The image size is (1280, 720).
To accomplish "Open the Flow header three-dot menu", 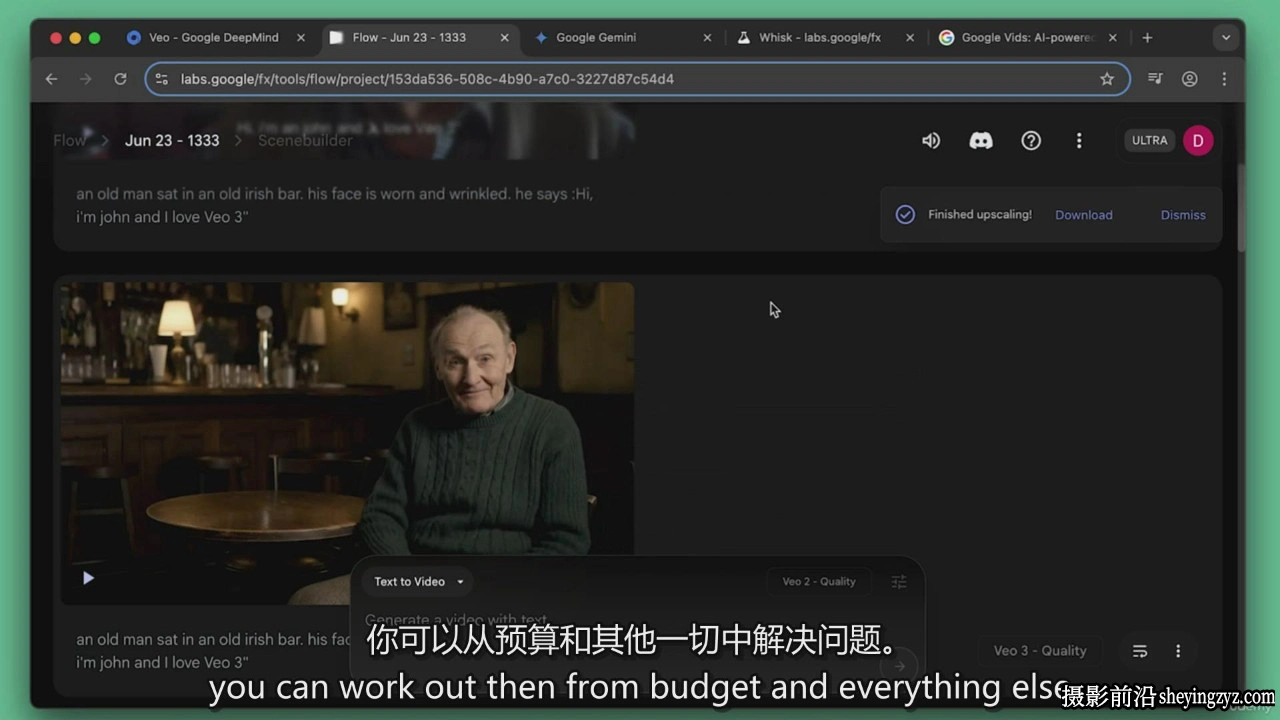I will [1079, 141].
